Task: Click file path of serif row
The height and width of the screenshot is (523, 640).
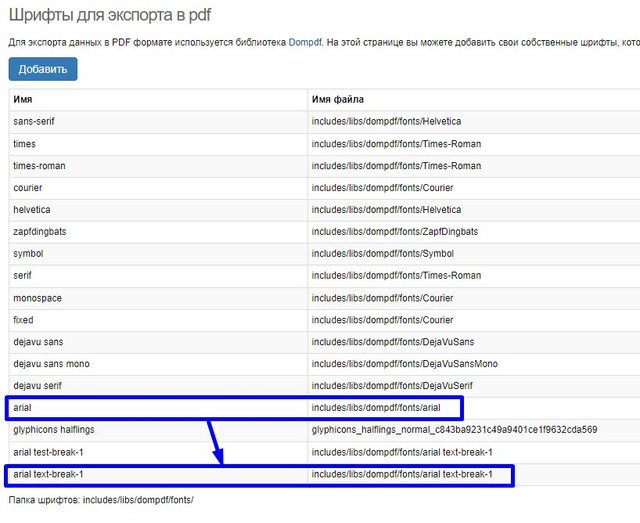Action: pos(396,276)
